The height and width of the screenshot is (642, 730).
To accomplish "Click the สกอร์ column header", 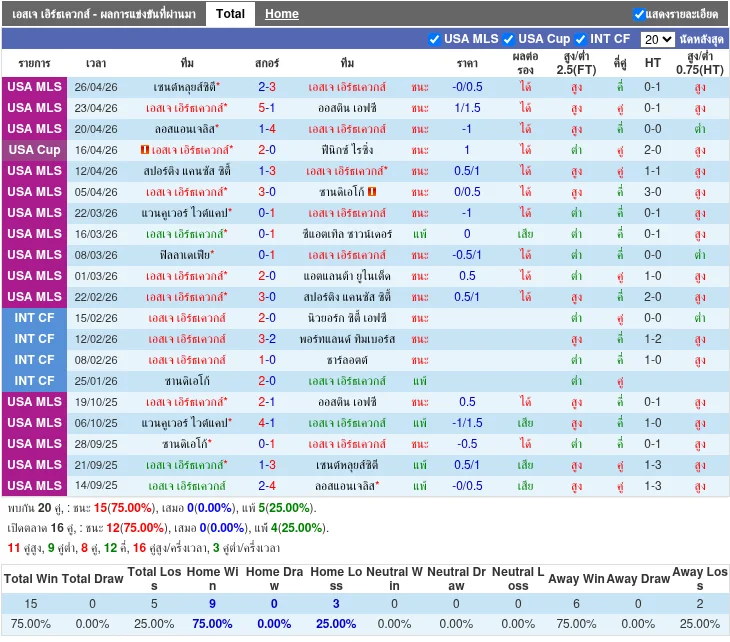I will click(267, 62).
